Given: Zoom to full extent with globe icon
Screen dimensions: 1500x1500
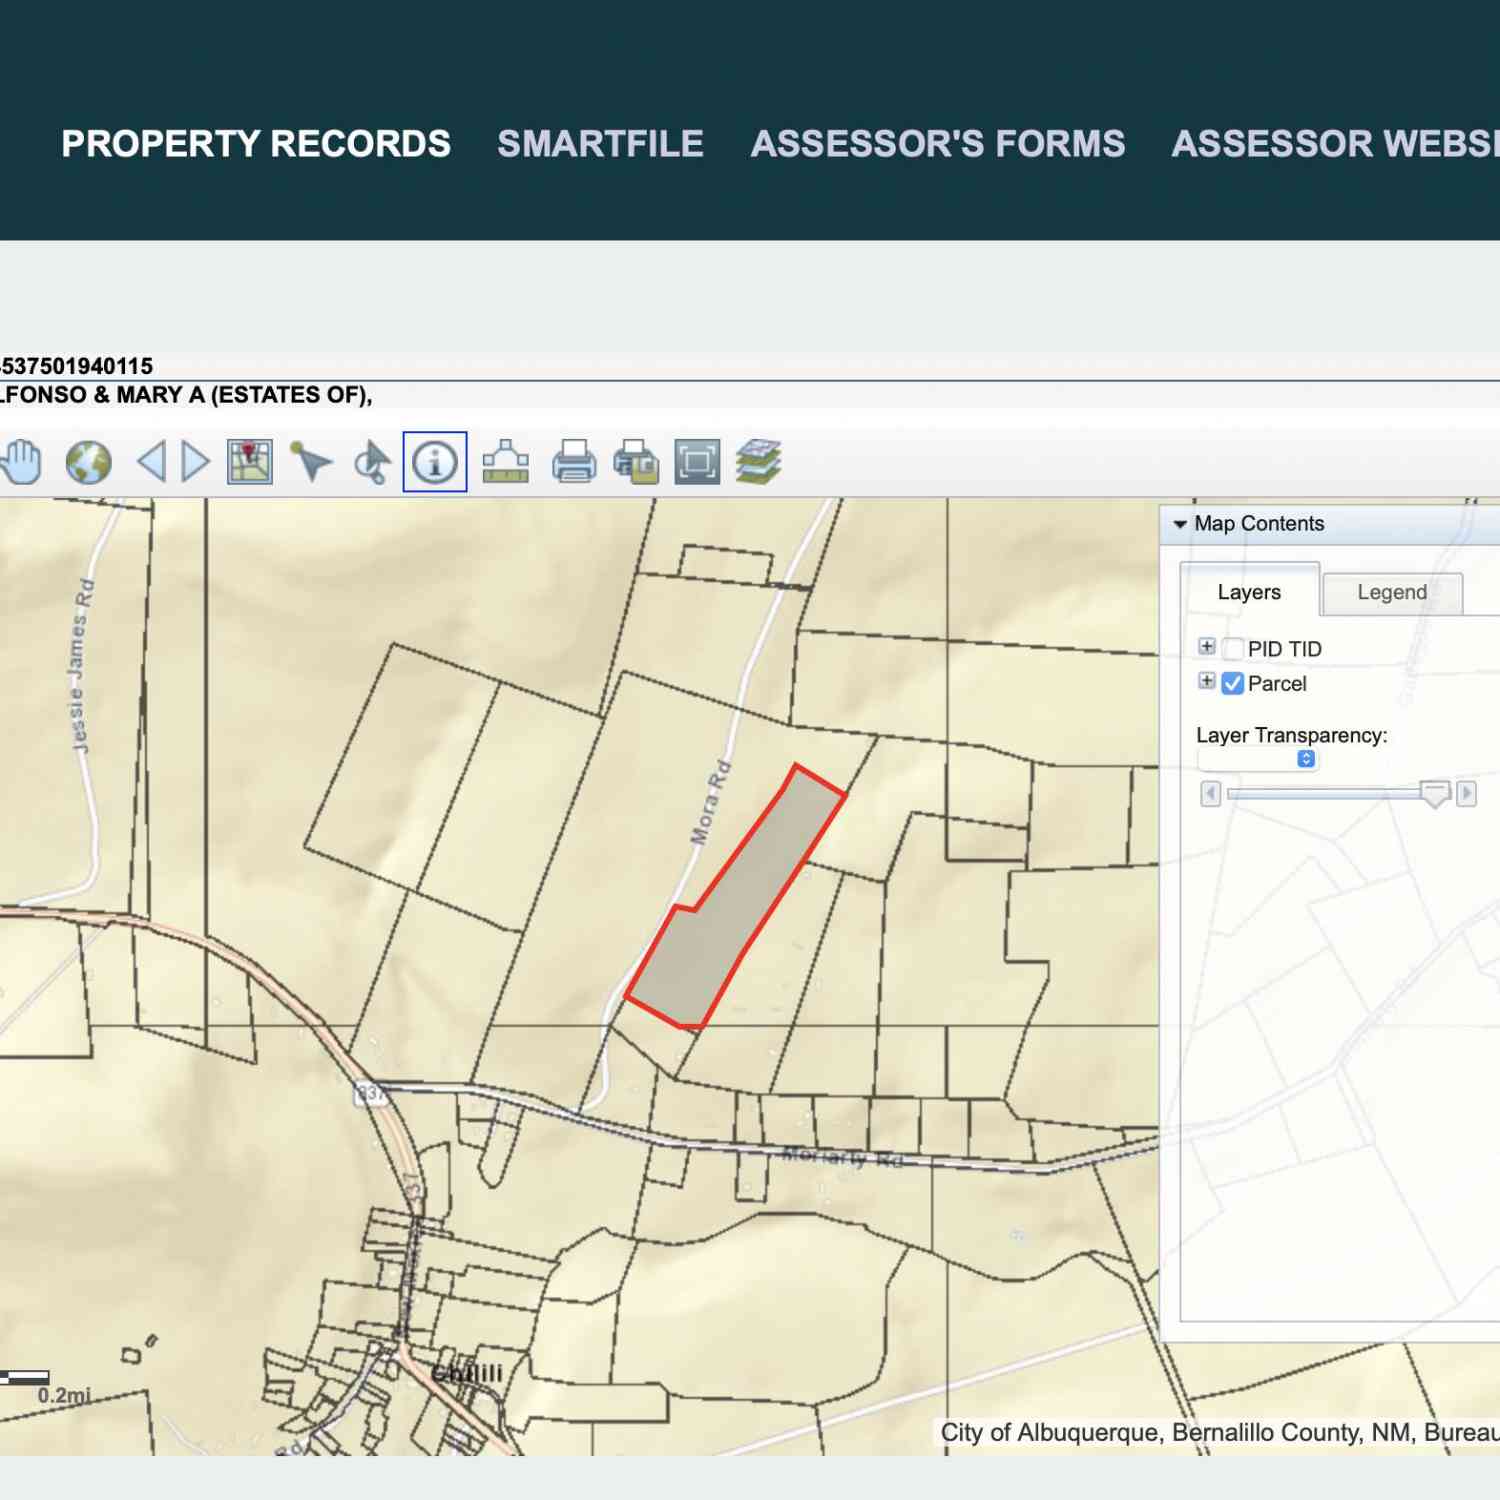Looking at the screenshot, I should point(88,462).
